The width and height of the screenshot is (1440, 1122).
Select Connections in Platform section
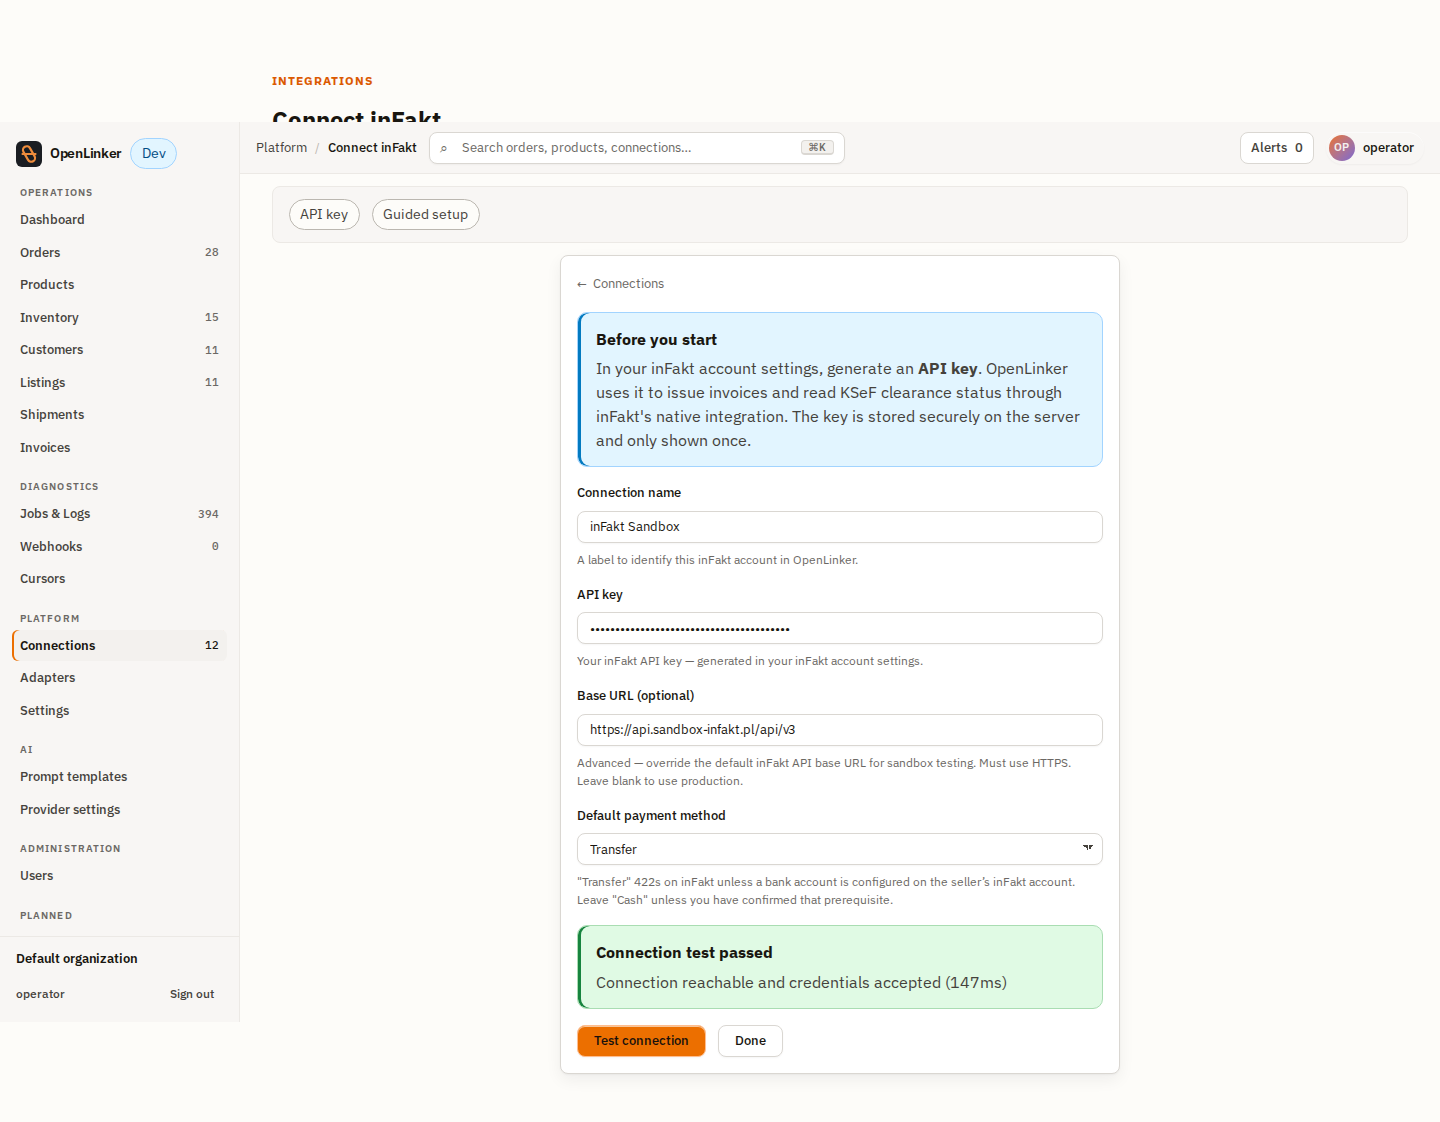click(x=120, y=645)
